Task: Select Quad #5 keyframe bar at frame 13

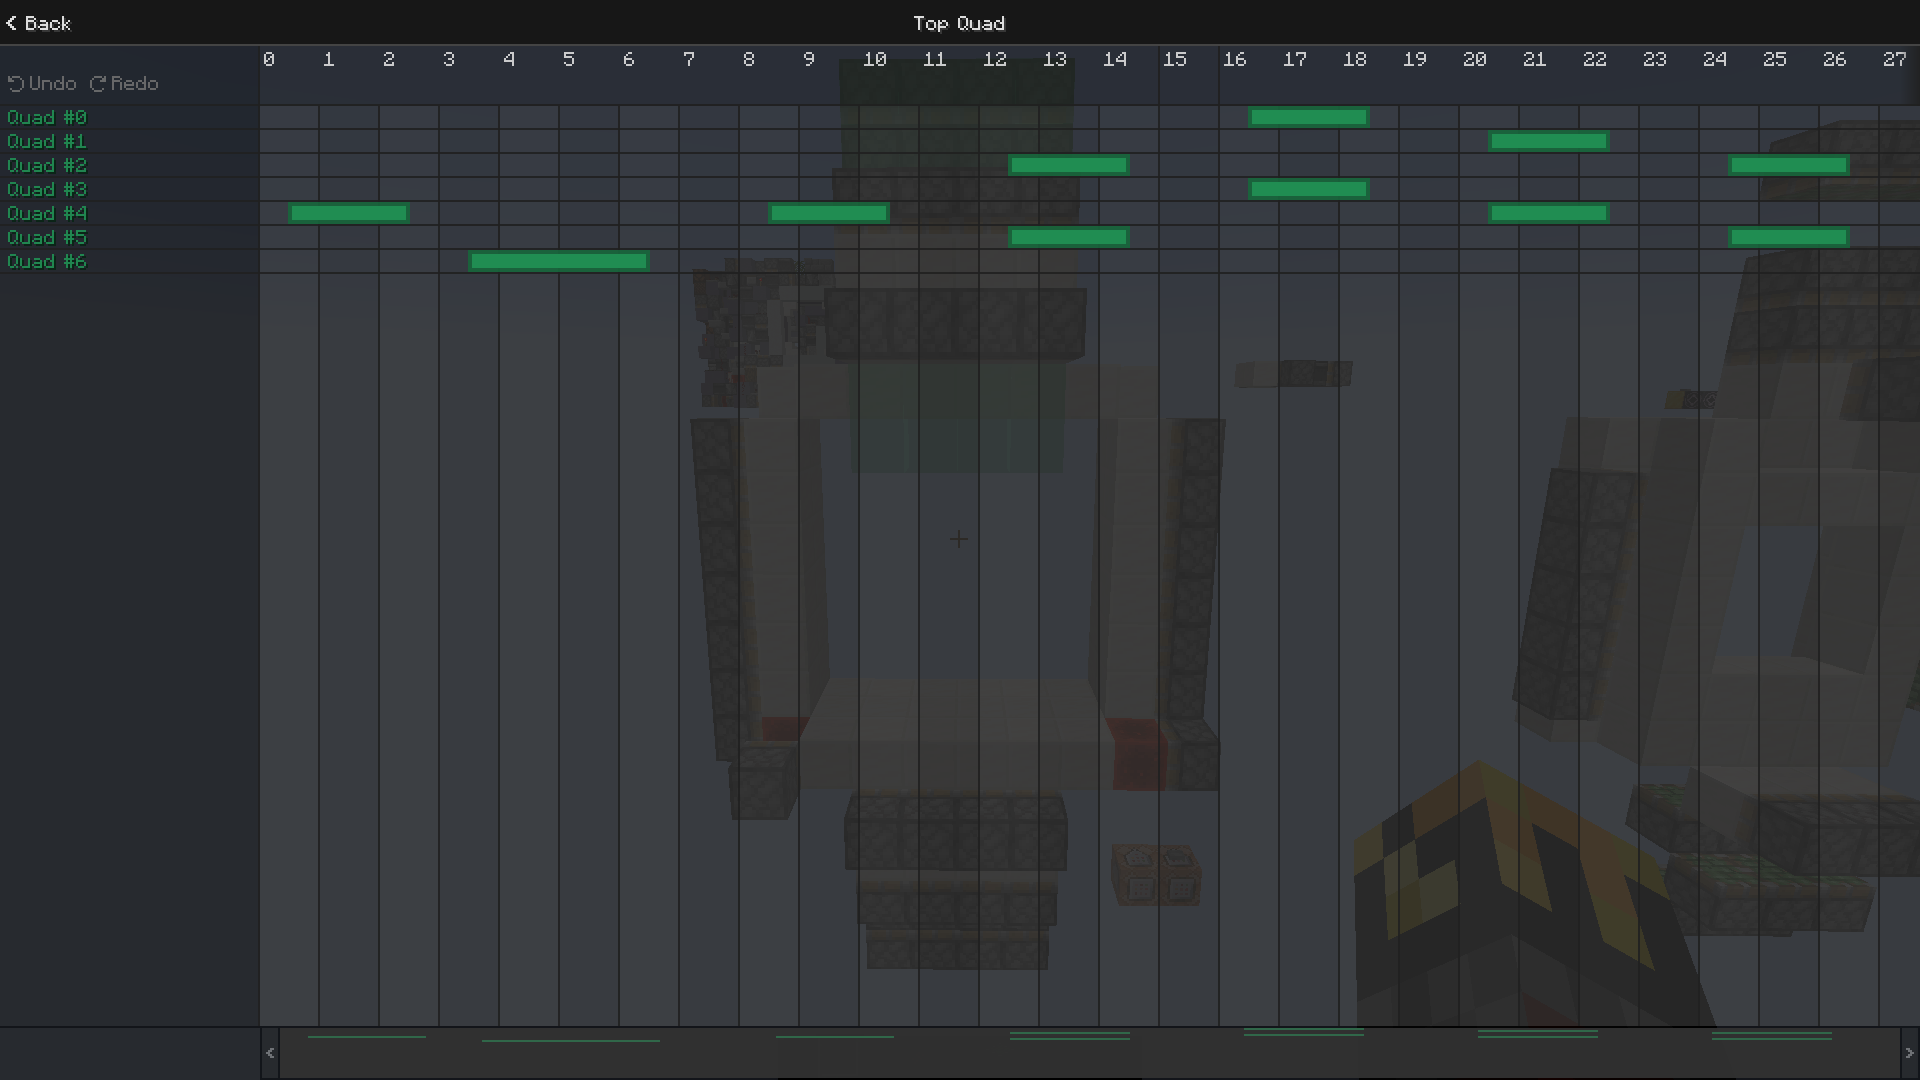Action: (1069, 237)
